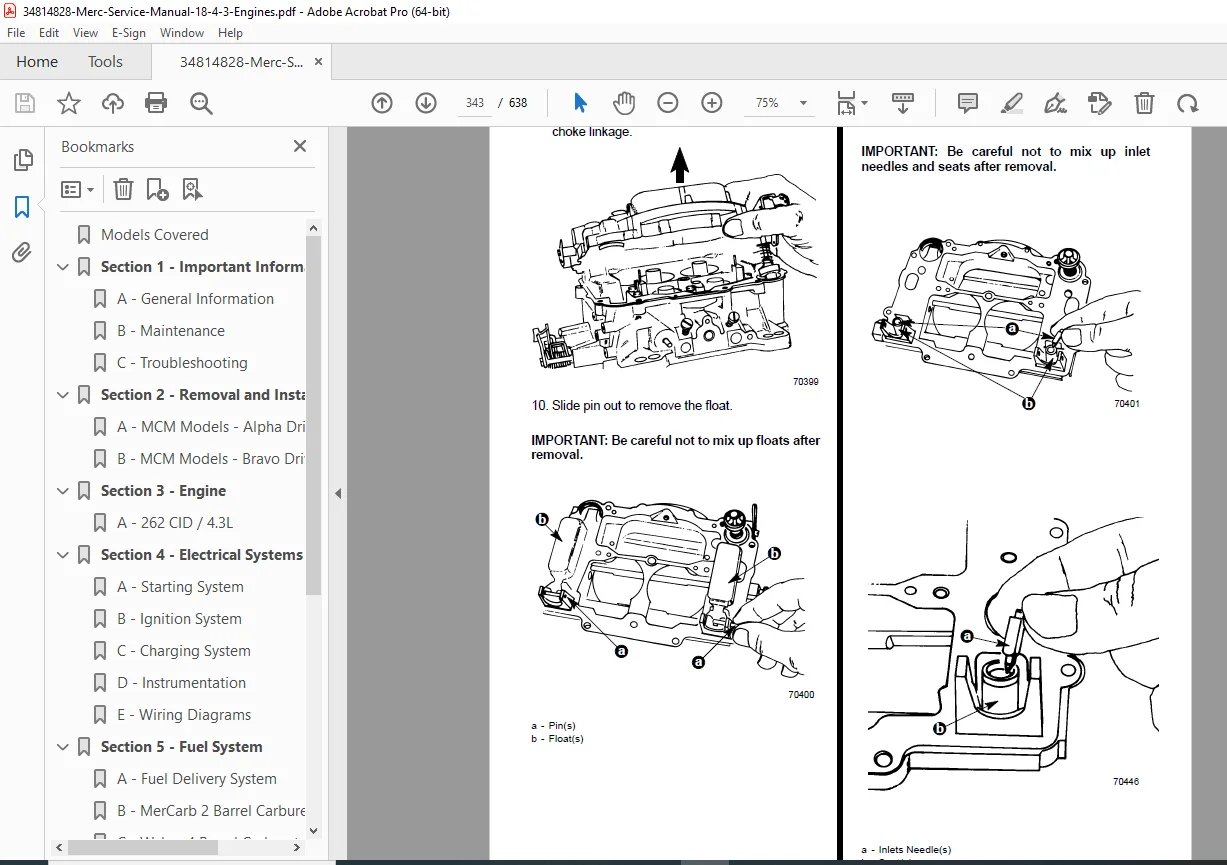The height and width of the screenshot is (865, 1227).
Task: Open A - 262 CID / 4.3L bookmark
Action: click(175, 523)
